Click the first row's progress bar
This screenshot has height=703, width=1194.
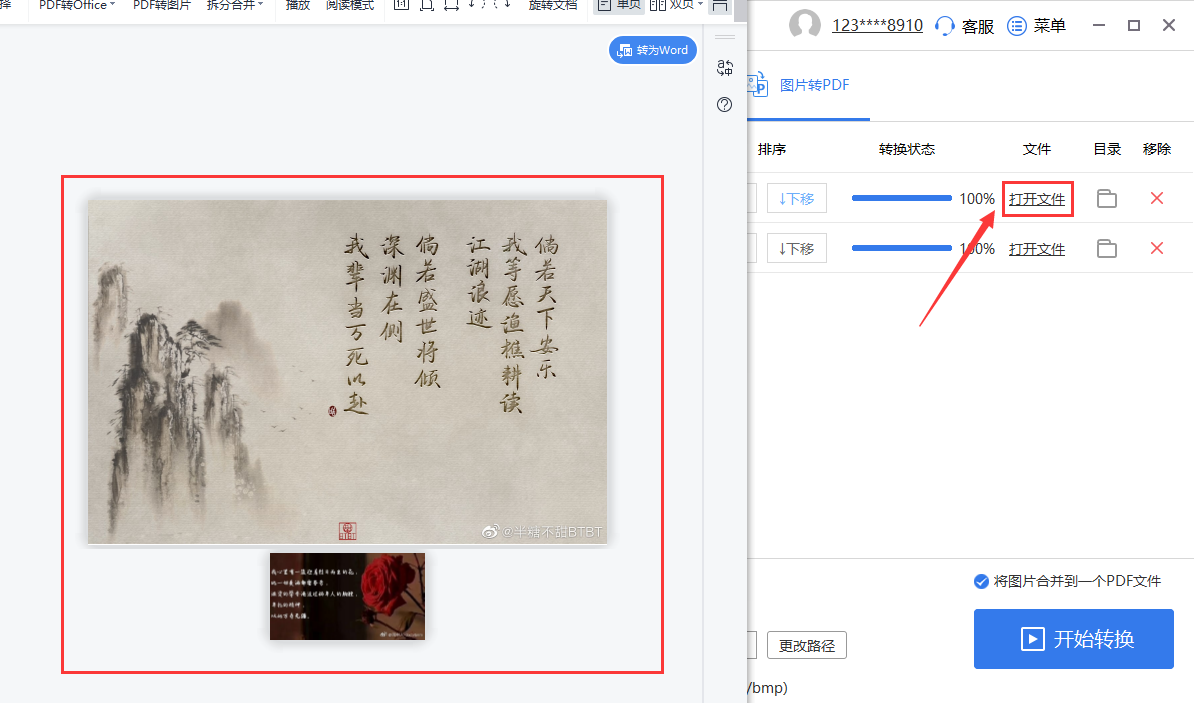click(902, 198)
